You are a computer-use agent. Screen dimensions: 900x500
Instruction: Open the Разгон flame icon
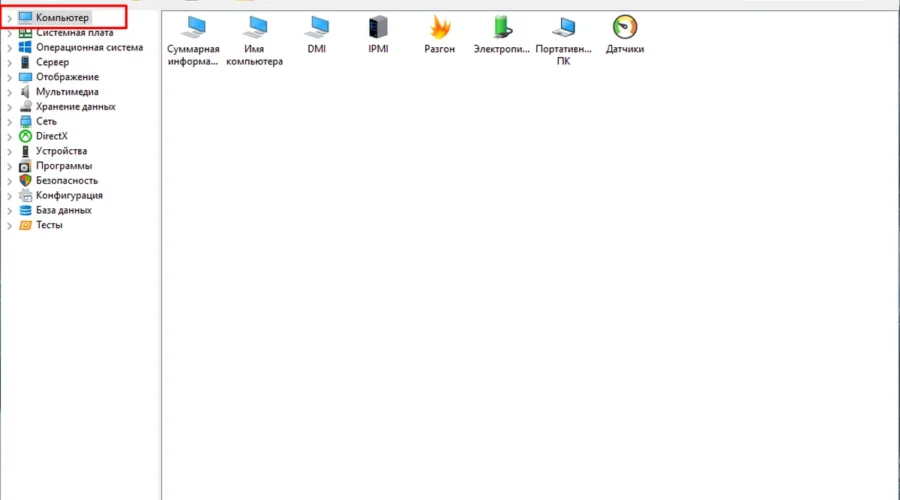440,28
